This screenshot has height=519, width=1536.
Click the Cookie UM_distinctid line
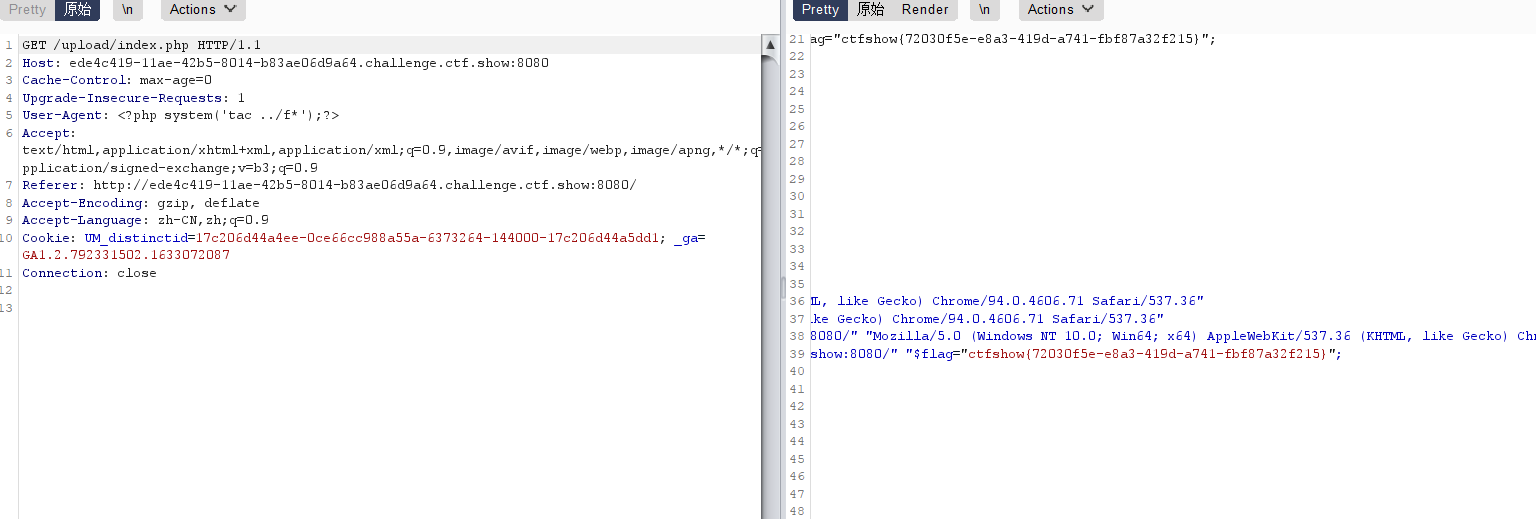[364, 238]
